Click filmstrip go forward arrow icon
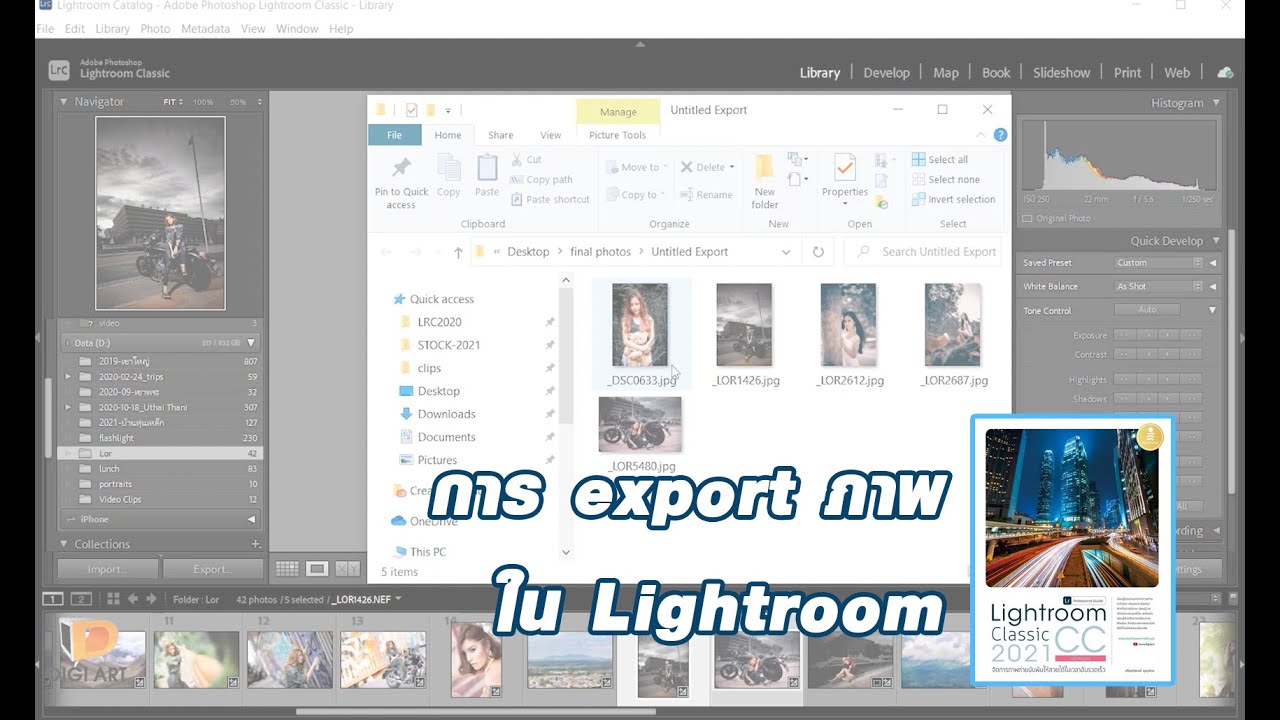This screenshot has width=1280, height=720. 152,599
